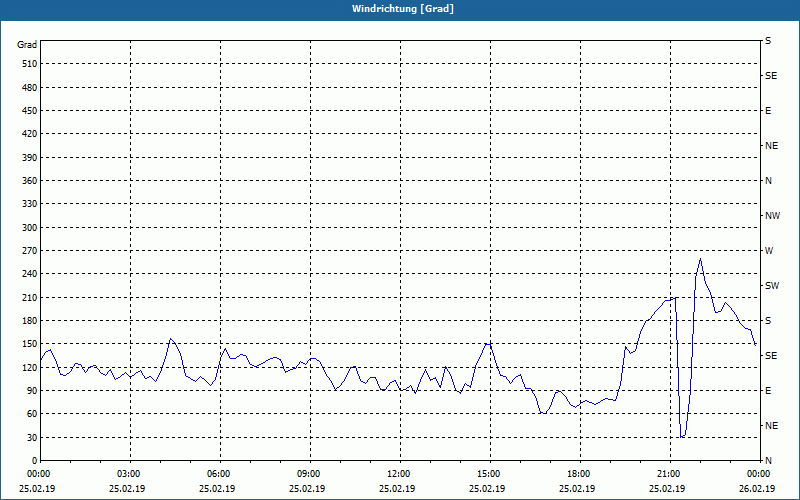The height and width of the screenshot is (500, 800).
Task: Select the 210 degree axis label
Action: (29, 297)
